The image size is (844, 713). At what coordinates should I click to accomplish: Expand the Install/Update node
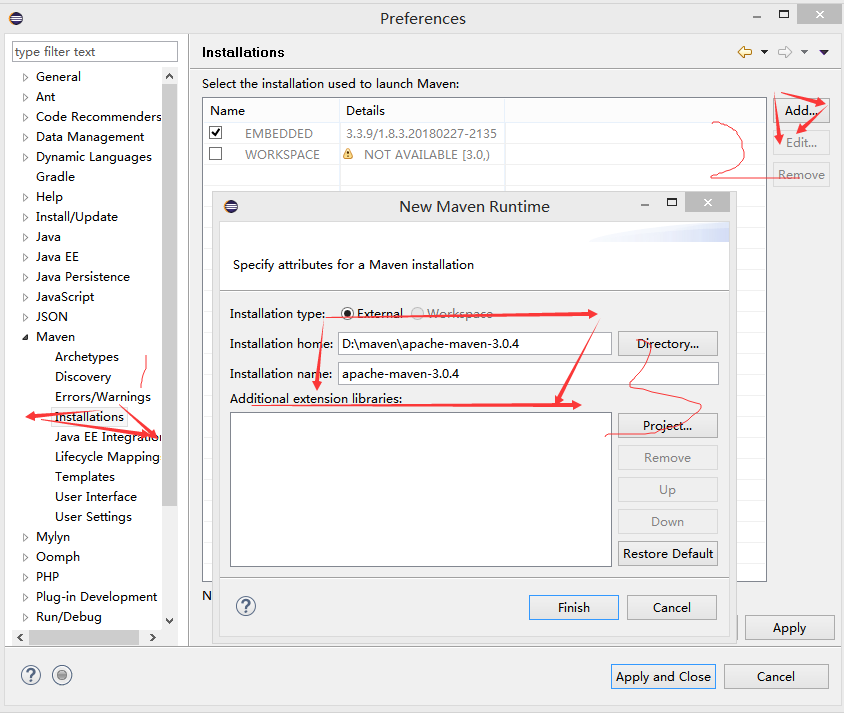25,217
